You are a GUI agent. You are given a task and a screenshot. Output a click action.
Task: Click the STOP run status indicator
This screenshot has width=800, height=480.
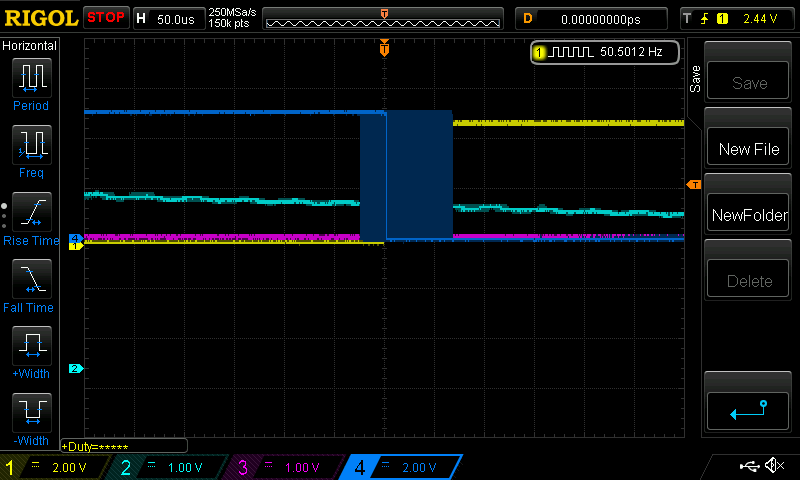pos(106,18)
